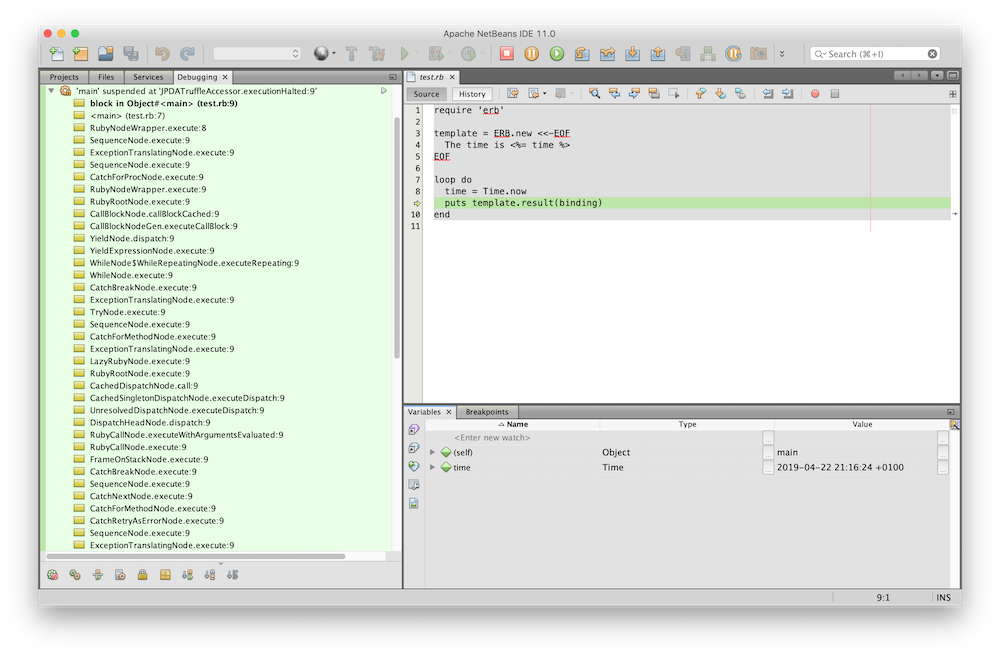Image resolution: width=1000 pixels, height=656 pixels.
Task: Open the History view of test.rb
Action: (x=472, y=94)
